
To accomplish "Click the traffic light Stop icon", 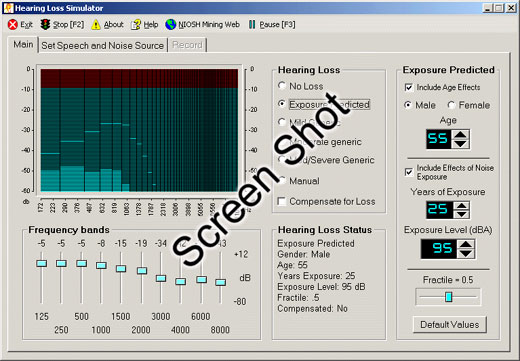I will point(45,24).
